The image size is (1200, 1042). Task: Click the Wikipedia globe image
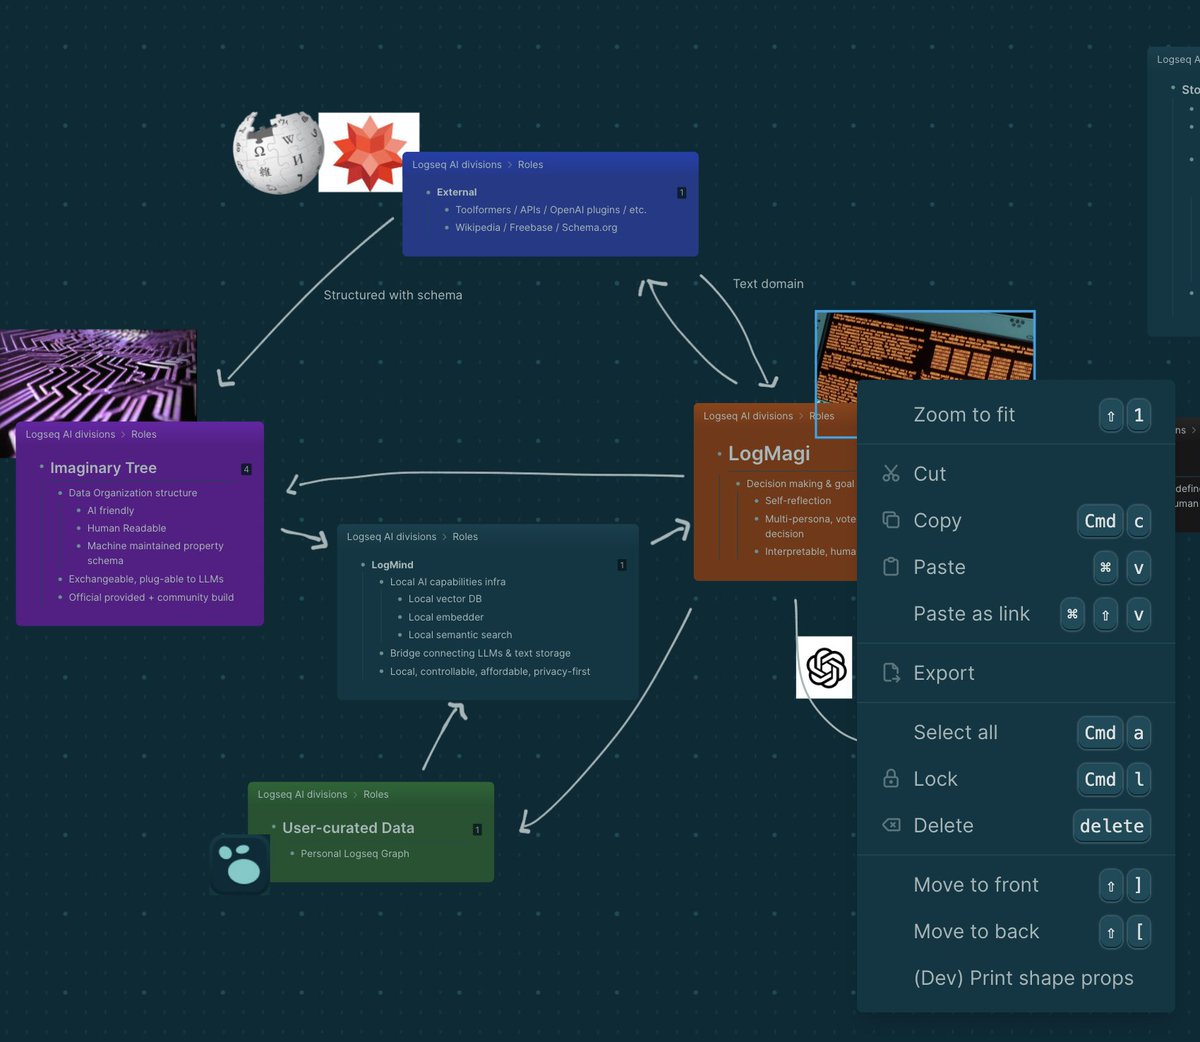[278, 152]
